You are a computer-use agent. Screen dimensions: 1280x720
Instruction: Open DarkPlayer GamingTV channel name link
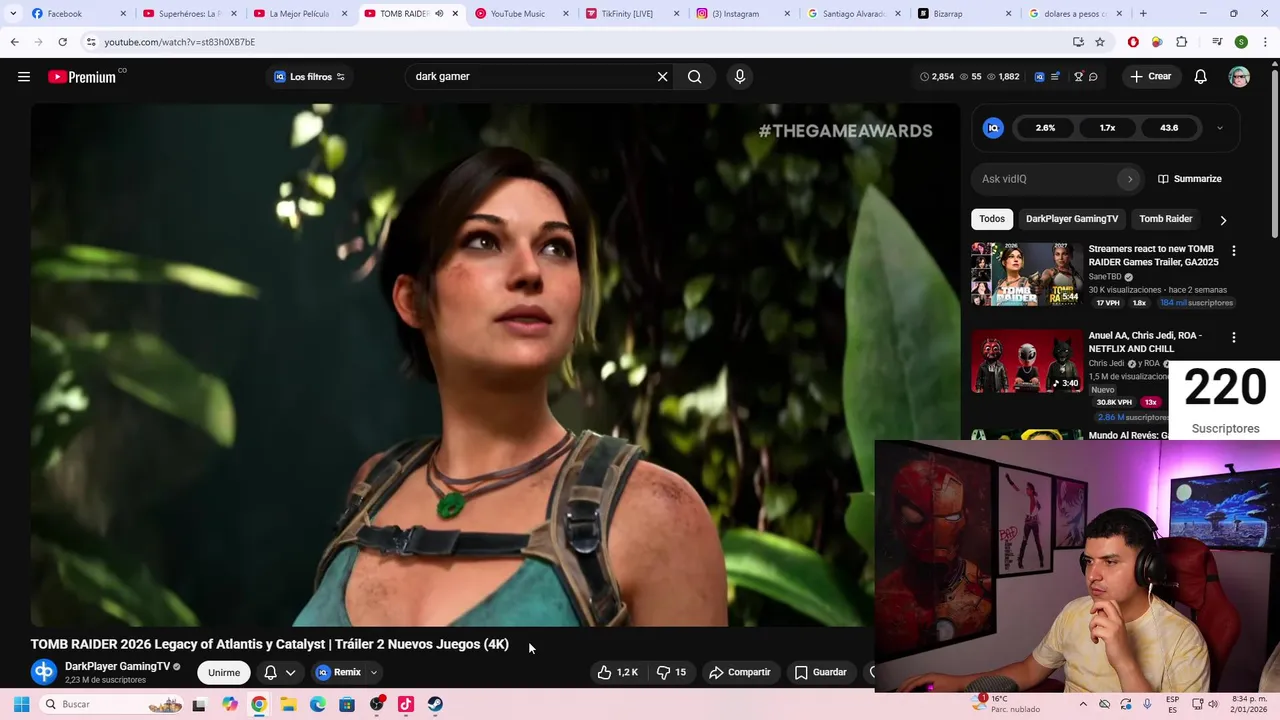[x=117, y=666]
